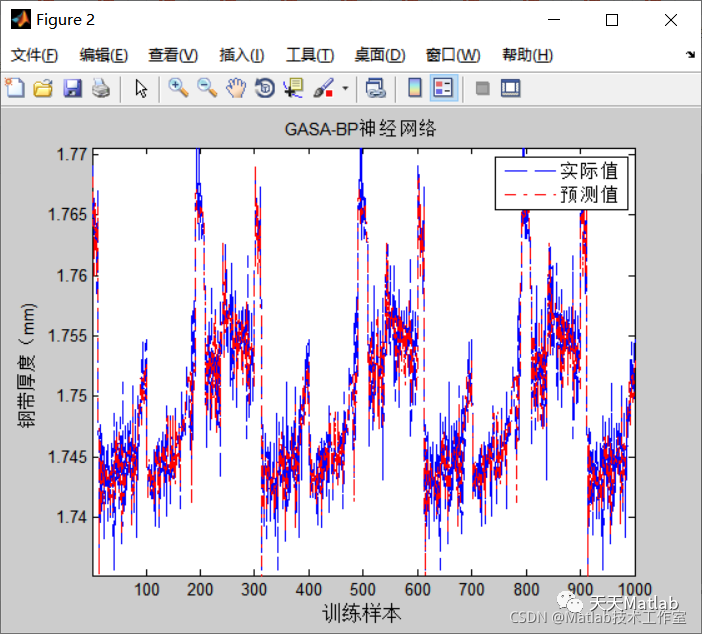Viewport: 702px width, 634px height.
Task: Select the Brush data tool
Action: (x=324, y=88)
